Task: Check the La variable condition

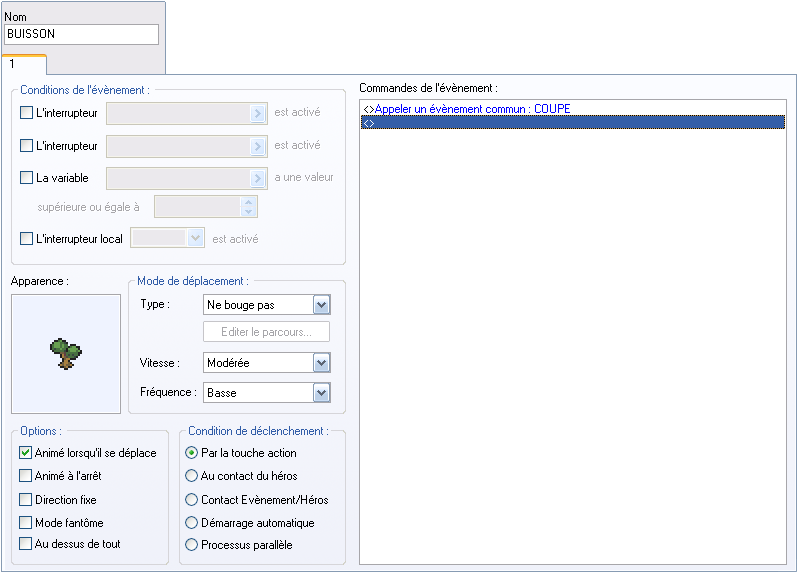Action: [26, 177]
